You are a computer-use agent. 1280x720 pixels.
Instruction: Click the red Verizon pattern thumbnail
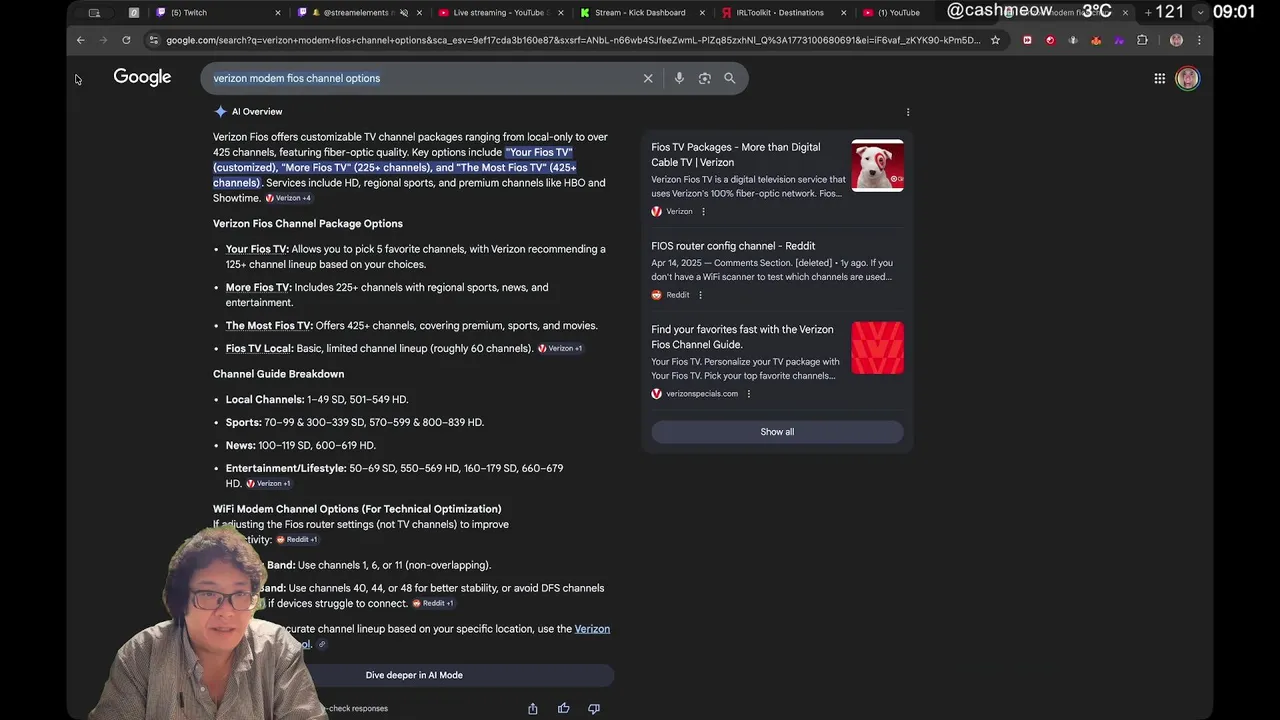click(x=877, y=348)
